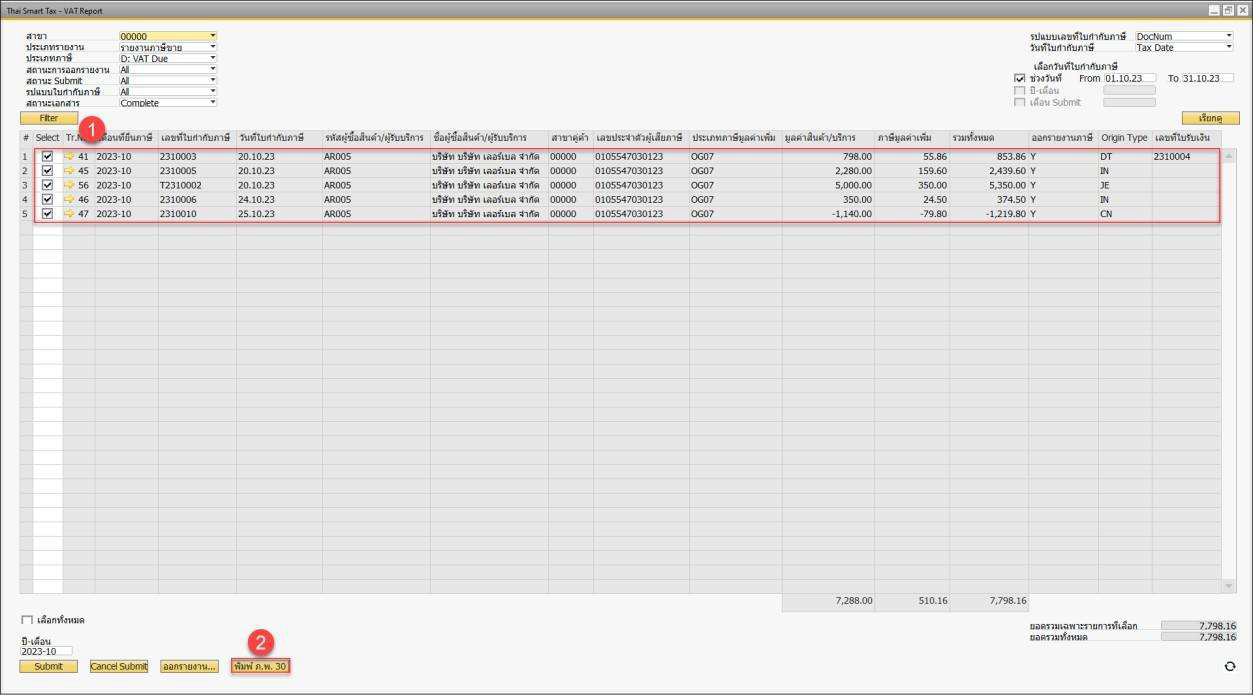Open link arrow for transaction 41
1253x695 pixels.
coord(69,157)
